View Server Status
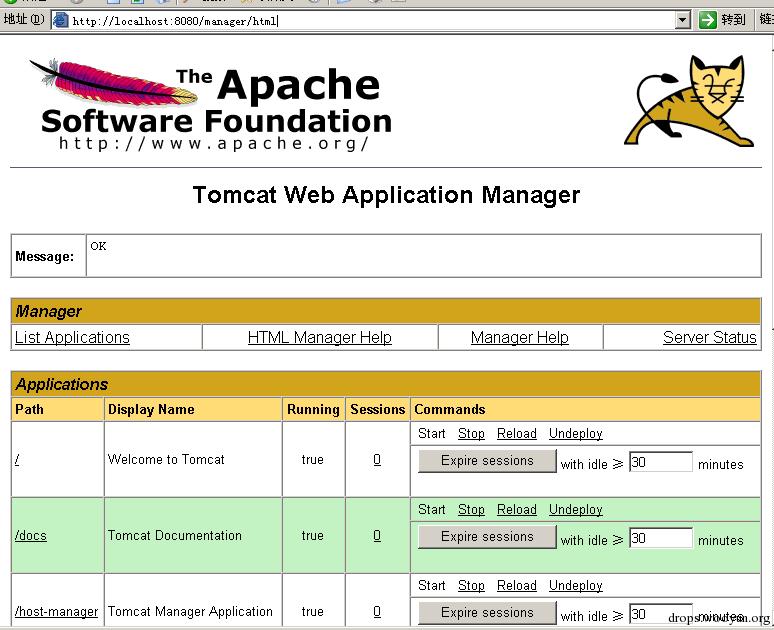The image size is (774, 630). [709, 338]
